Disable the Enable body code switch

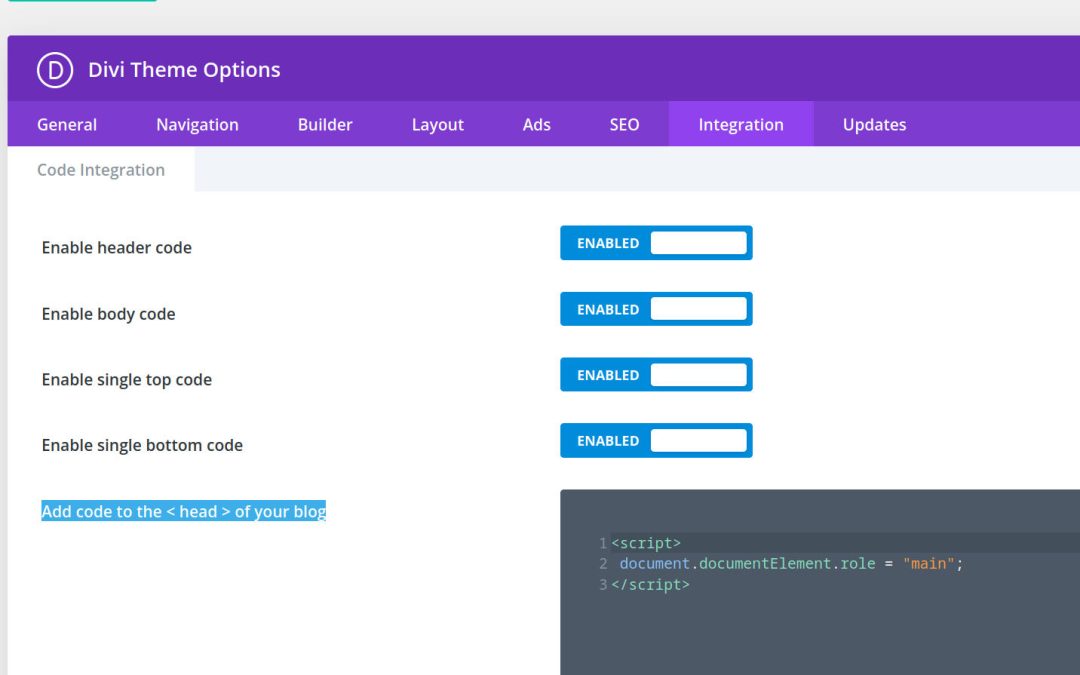click(656, 309)
